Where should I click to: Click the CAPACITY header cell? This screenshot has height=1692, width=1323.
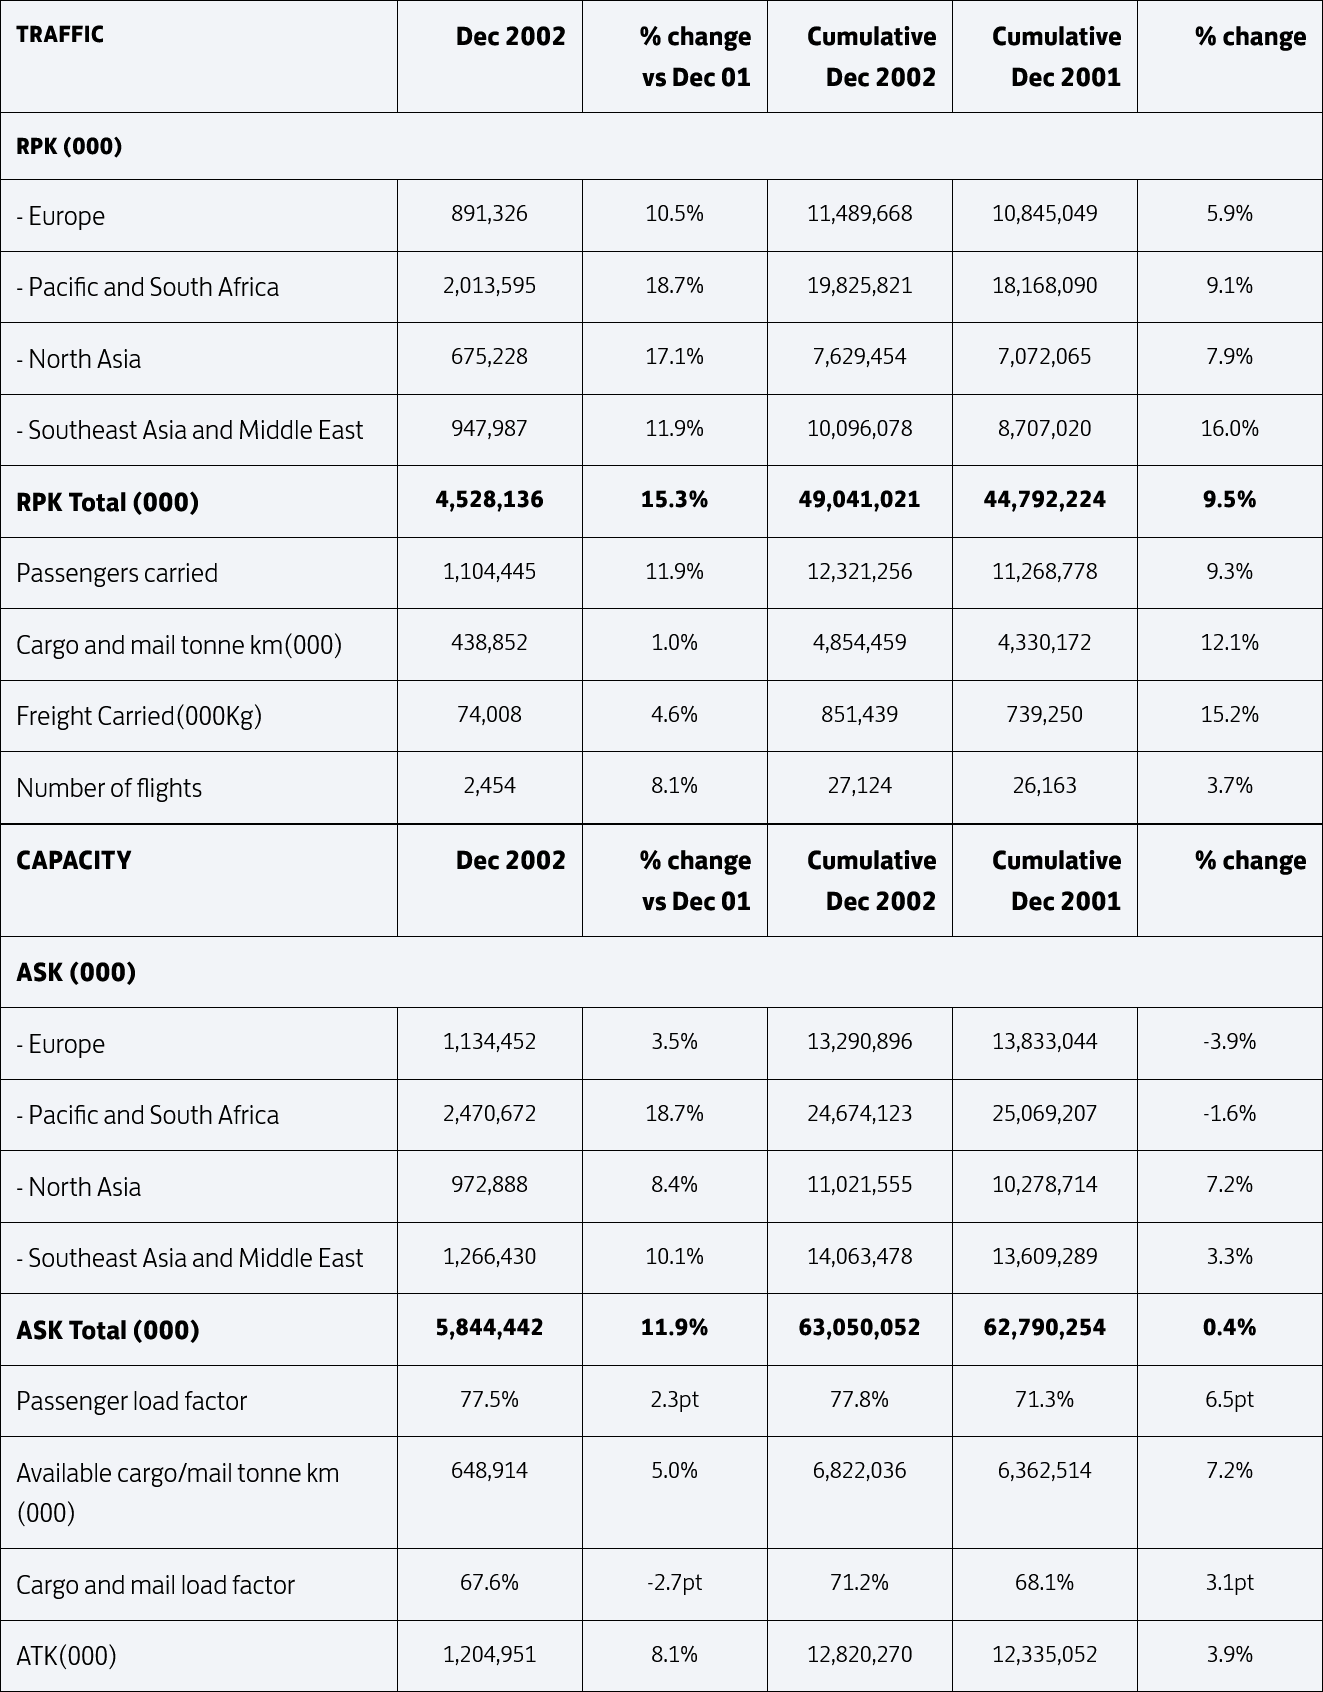199,881
